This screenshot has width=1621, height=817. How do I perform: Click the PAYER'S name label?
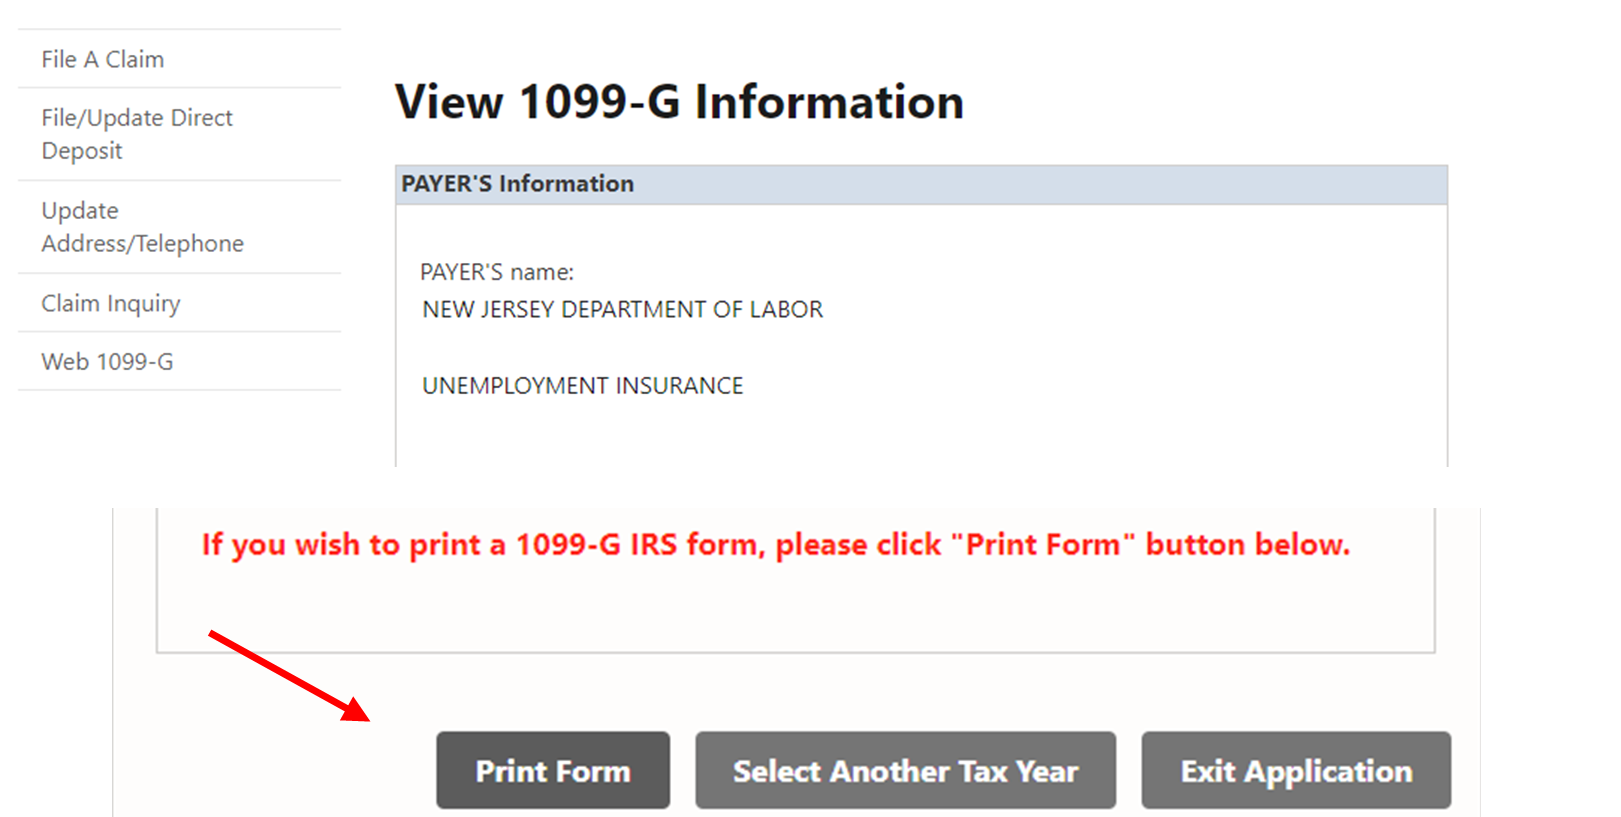[x=497, y=272]
